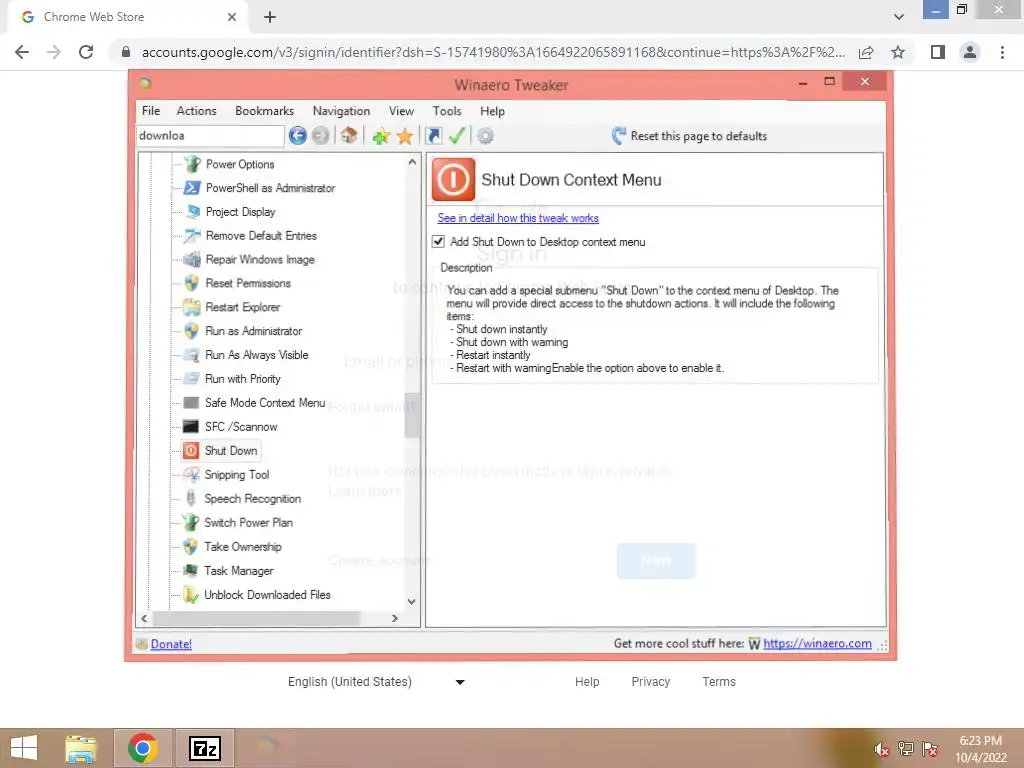Click the Back navigation arrow in Winaero toolbar

pos(298,136)
